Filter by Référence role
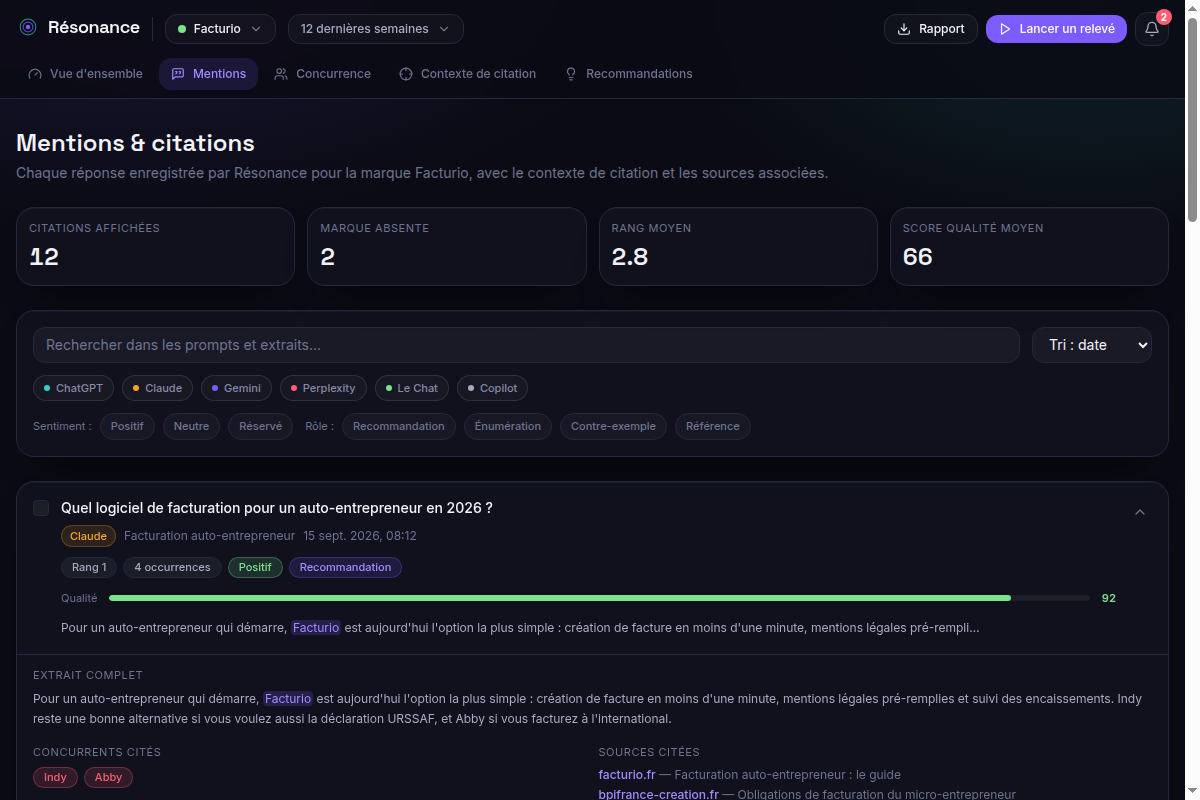1200x800 pixels. pyautogui.click(x=713, y=426)
